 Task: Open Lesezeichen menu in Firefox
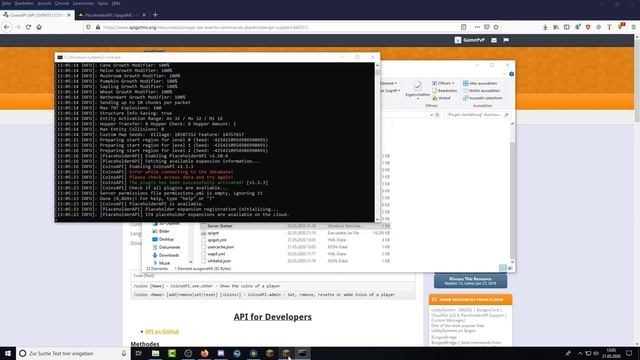point(83,3)
